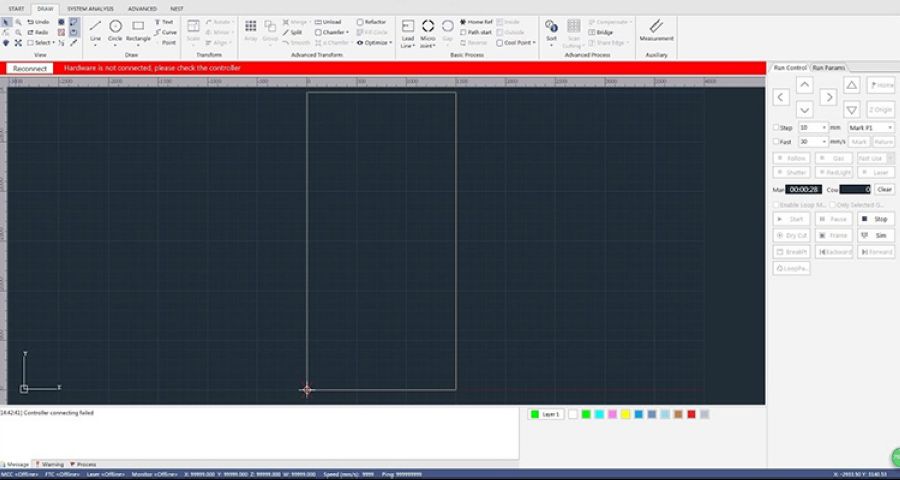Expand the Step distance combo box

(x=824, y=128)
